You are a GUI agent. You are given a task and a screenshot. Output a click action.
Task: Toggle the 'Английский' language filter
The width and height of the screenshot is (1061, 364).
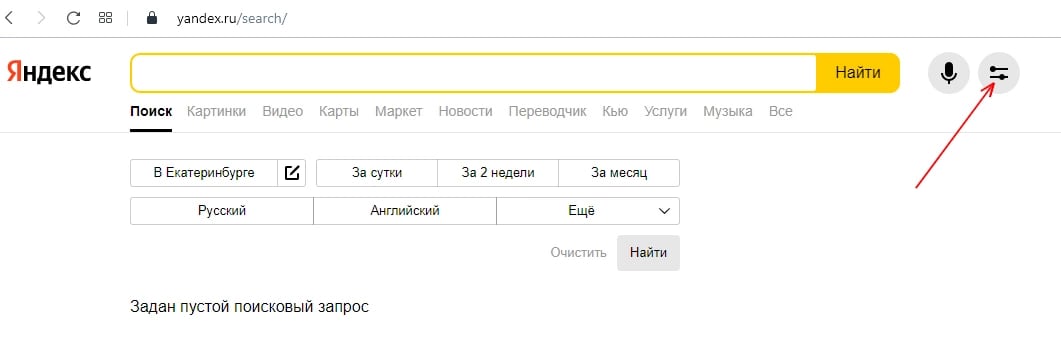tap(405, 210)
